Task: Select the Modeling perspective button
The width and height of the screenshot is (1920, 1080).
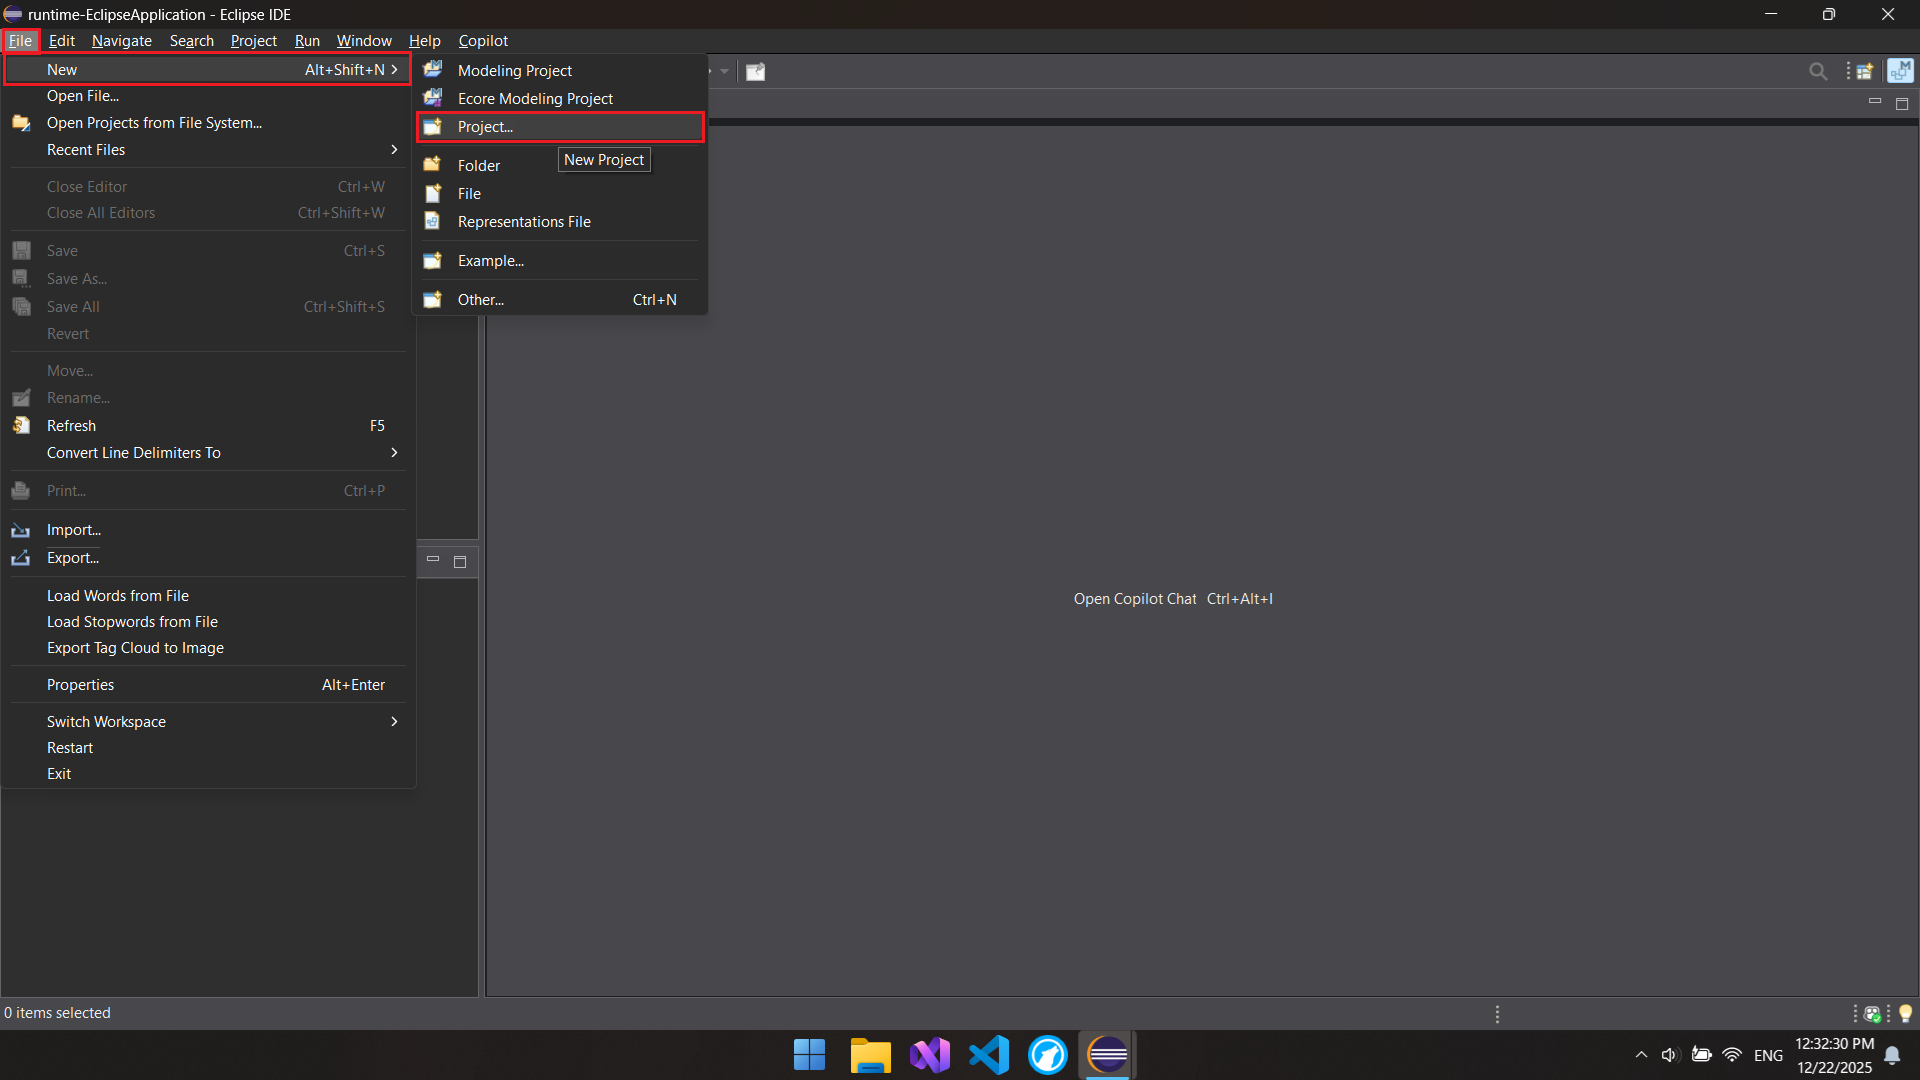Action: pos(1899,71)
